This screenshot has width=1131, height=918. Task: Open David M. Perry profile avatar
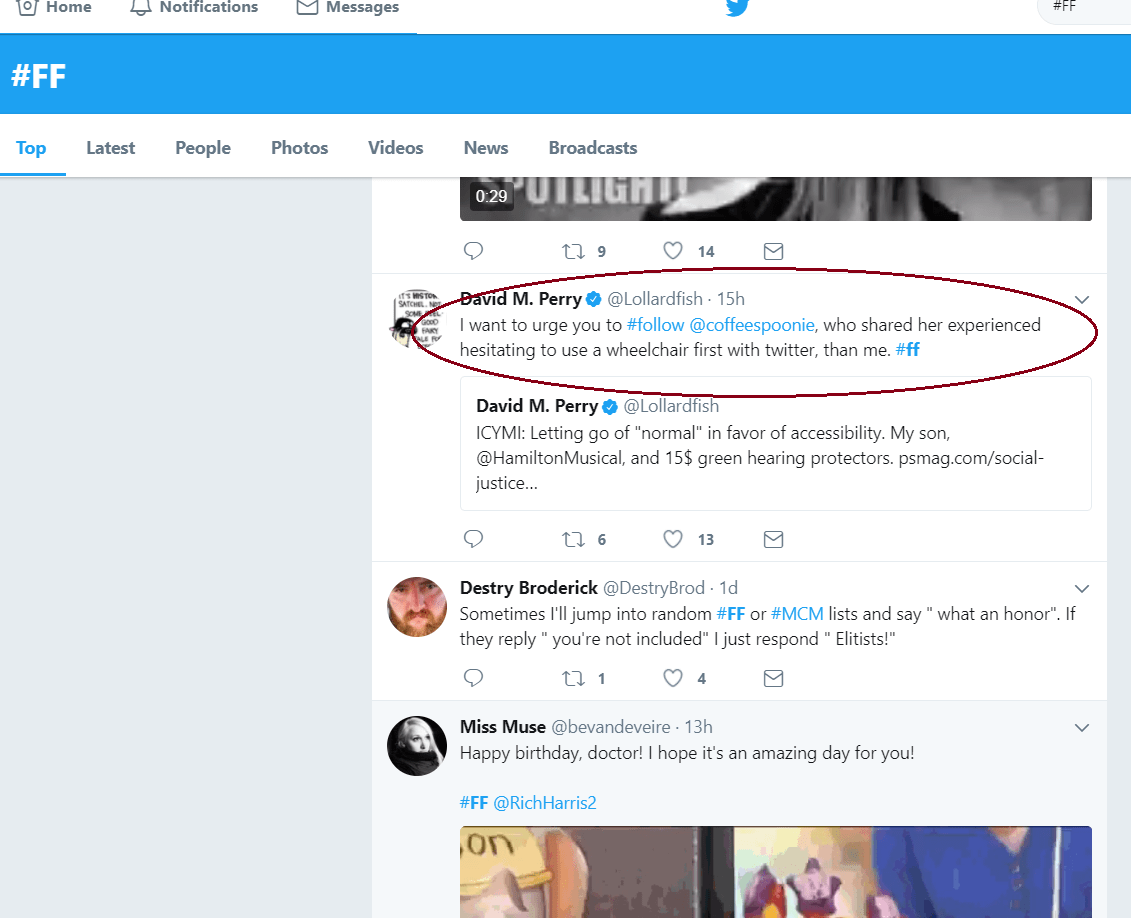417,318
